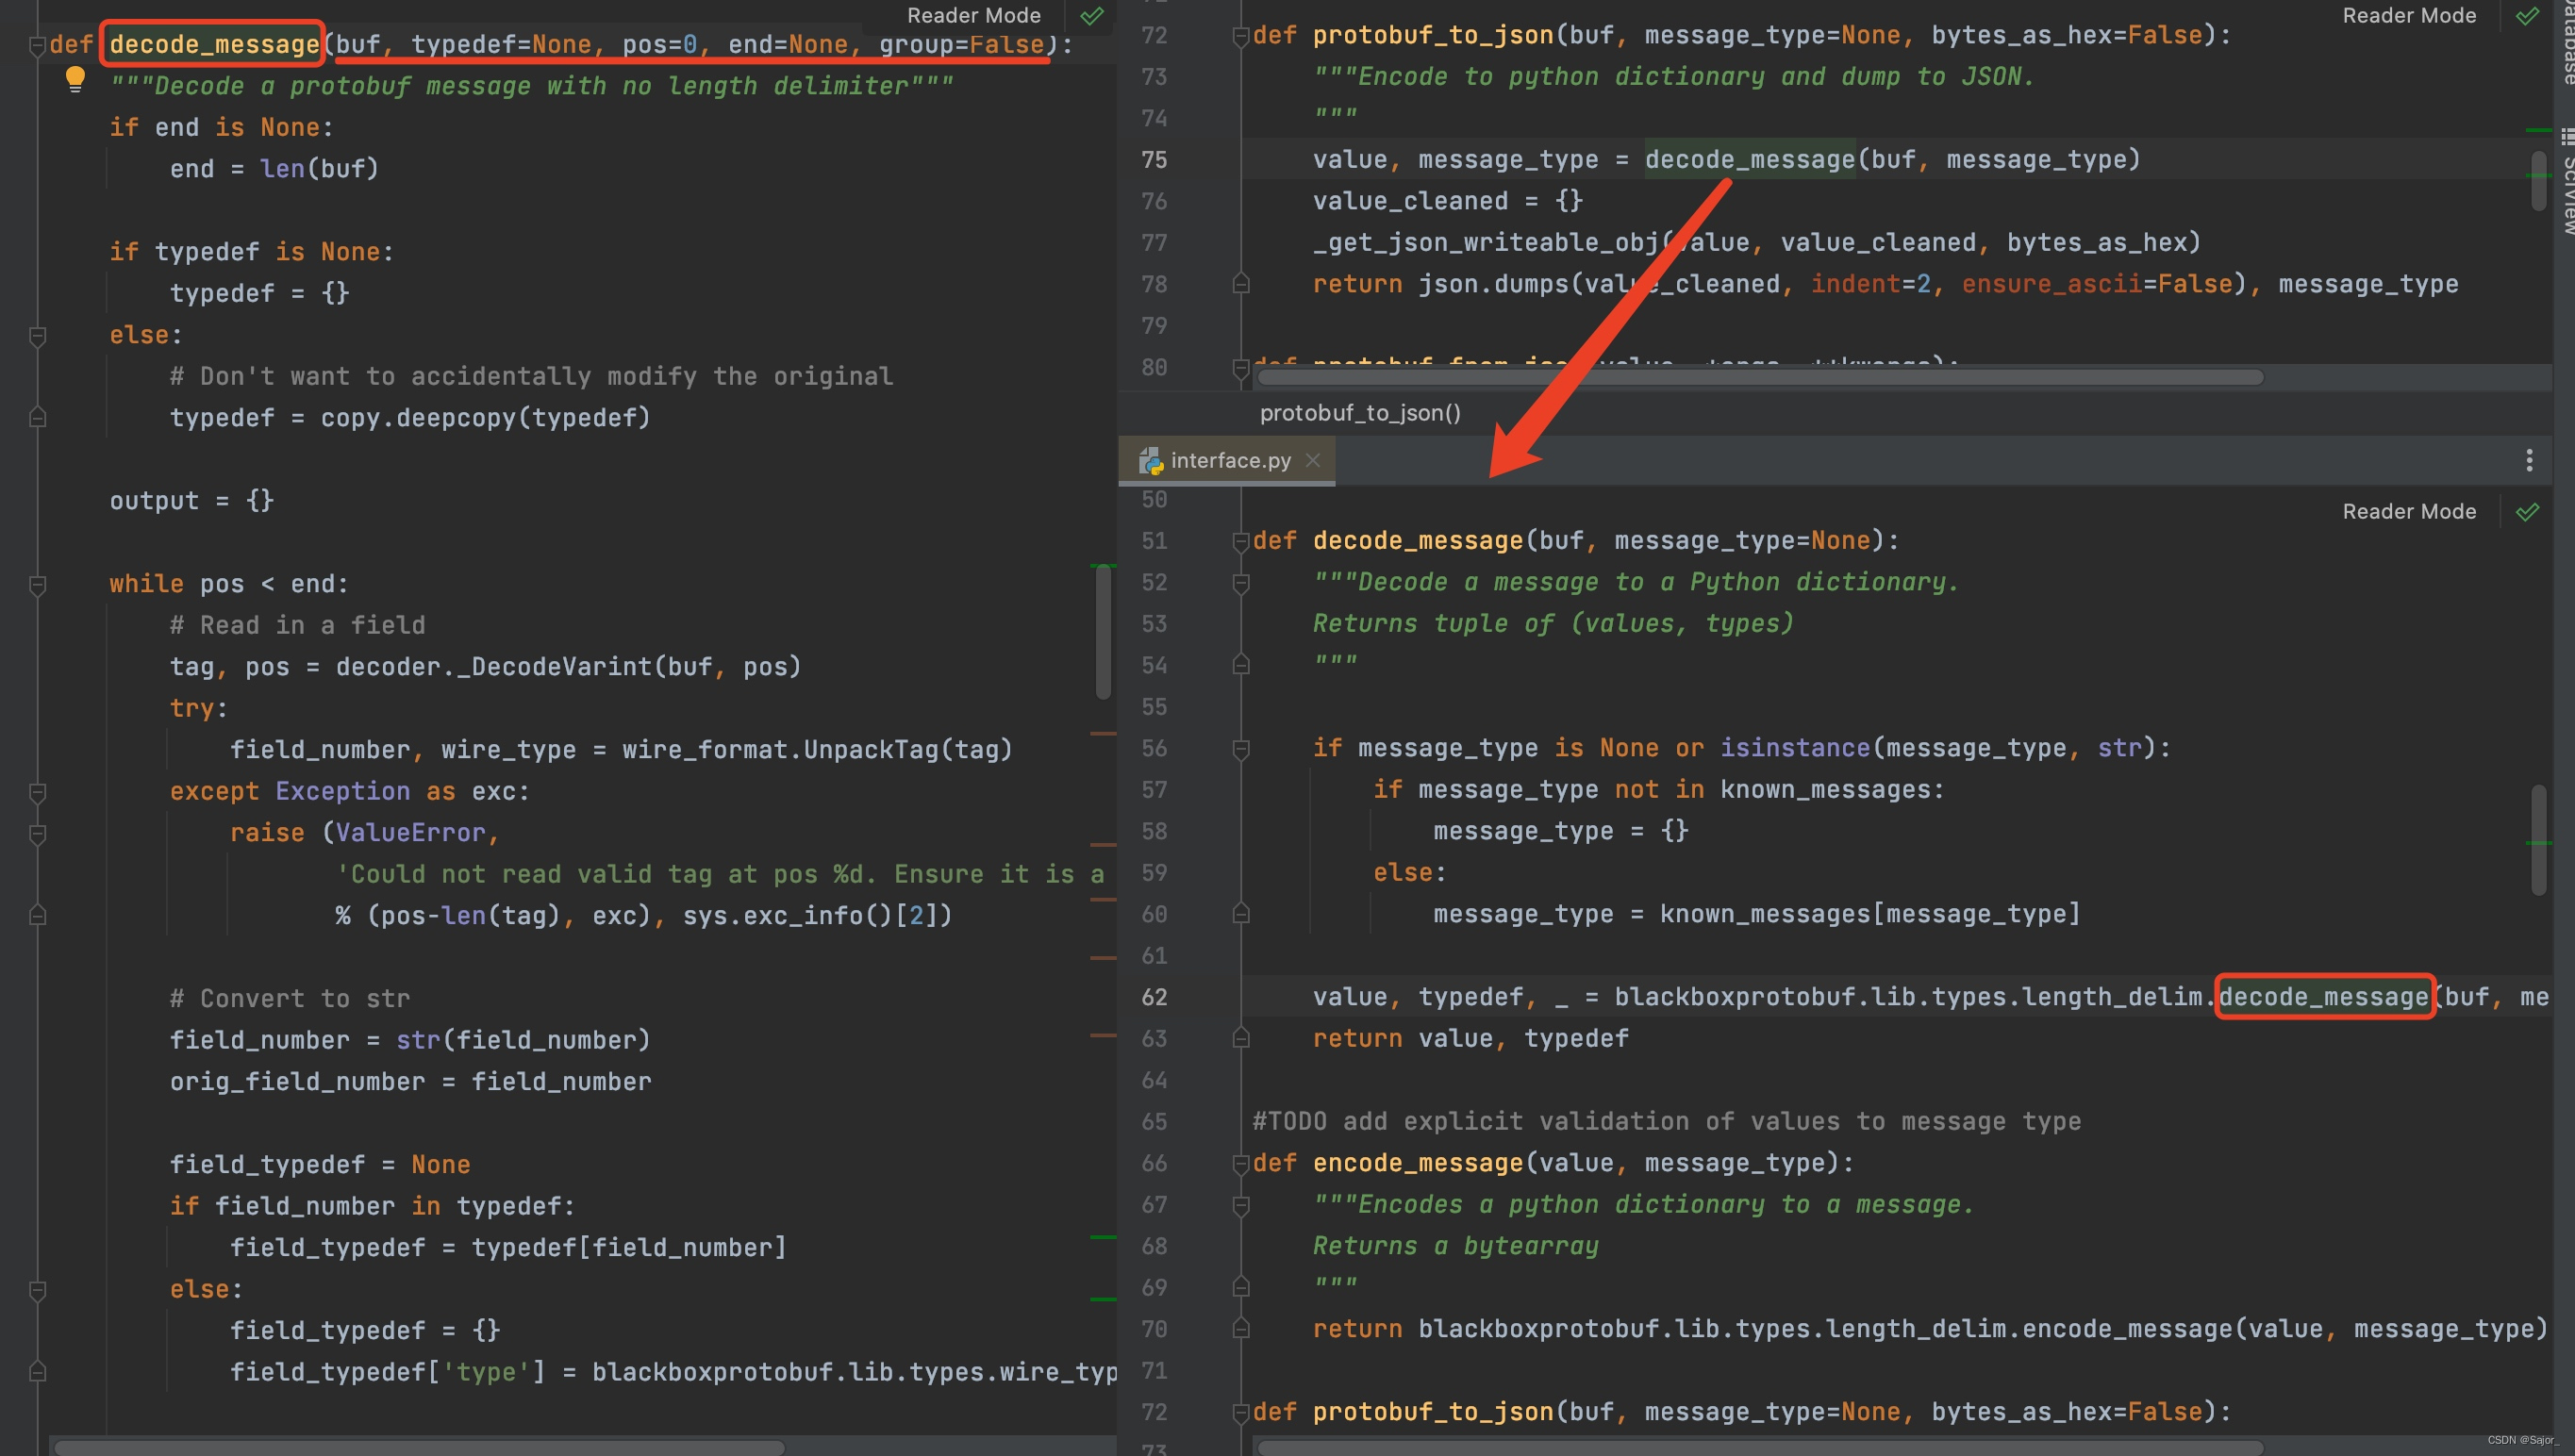The image size is (2575, 1456).
Task: Click _get_json_writeable_obj on line 77
Action: (1486, 243)
